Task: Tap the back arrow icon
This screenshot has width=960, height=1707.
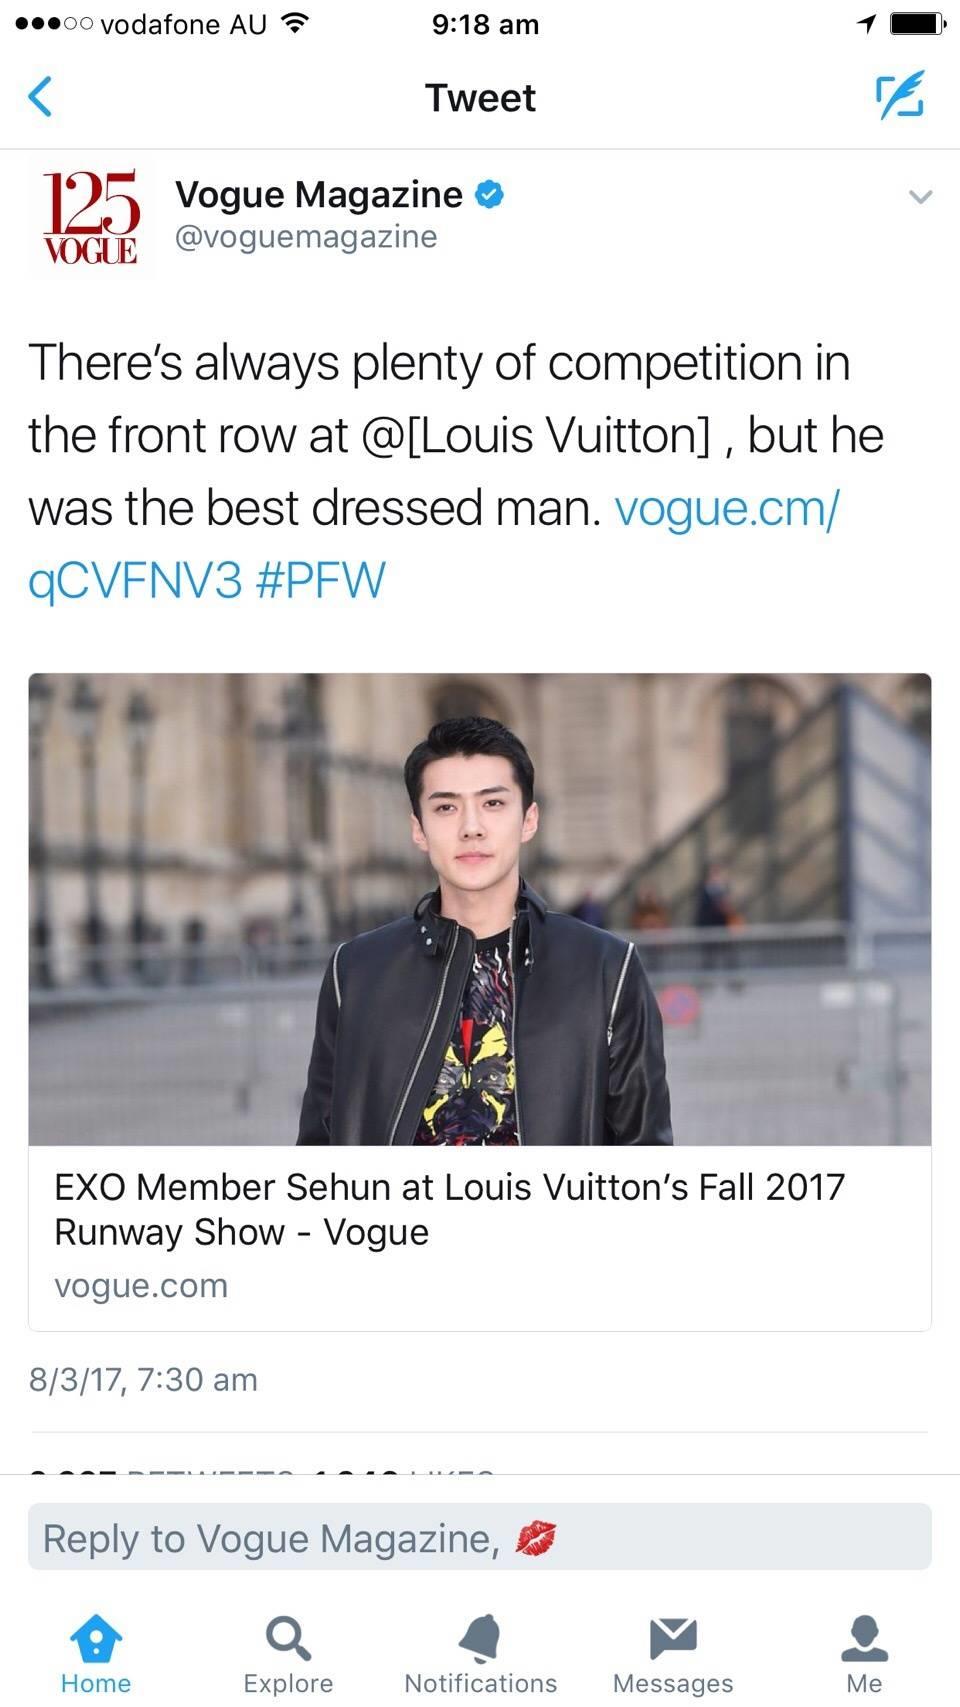Action: (40, 97)
